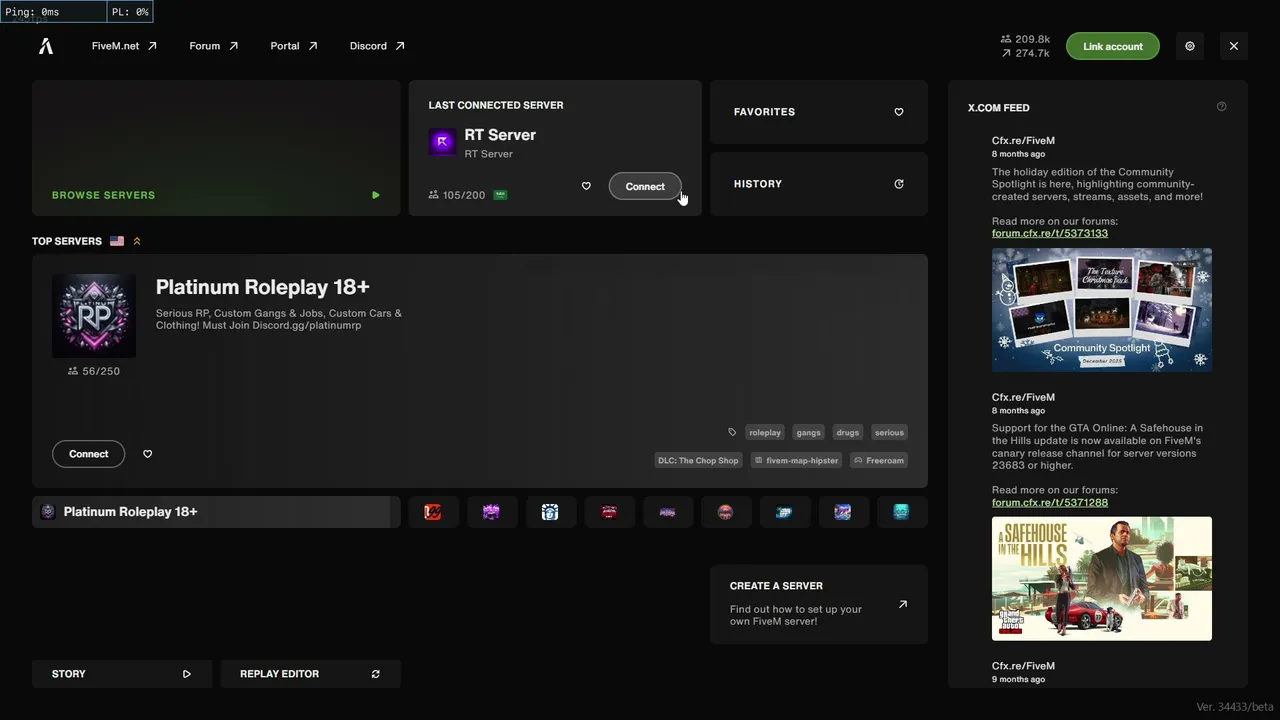Image resolution: width=1280 pixels, height=720 pixels.
Task: Click the green play icon on Browse Servers
Action: pyautogui.click(x=376, y=195)
